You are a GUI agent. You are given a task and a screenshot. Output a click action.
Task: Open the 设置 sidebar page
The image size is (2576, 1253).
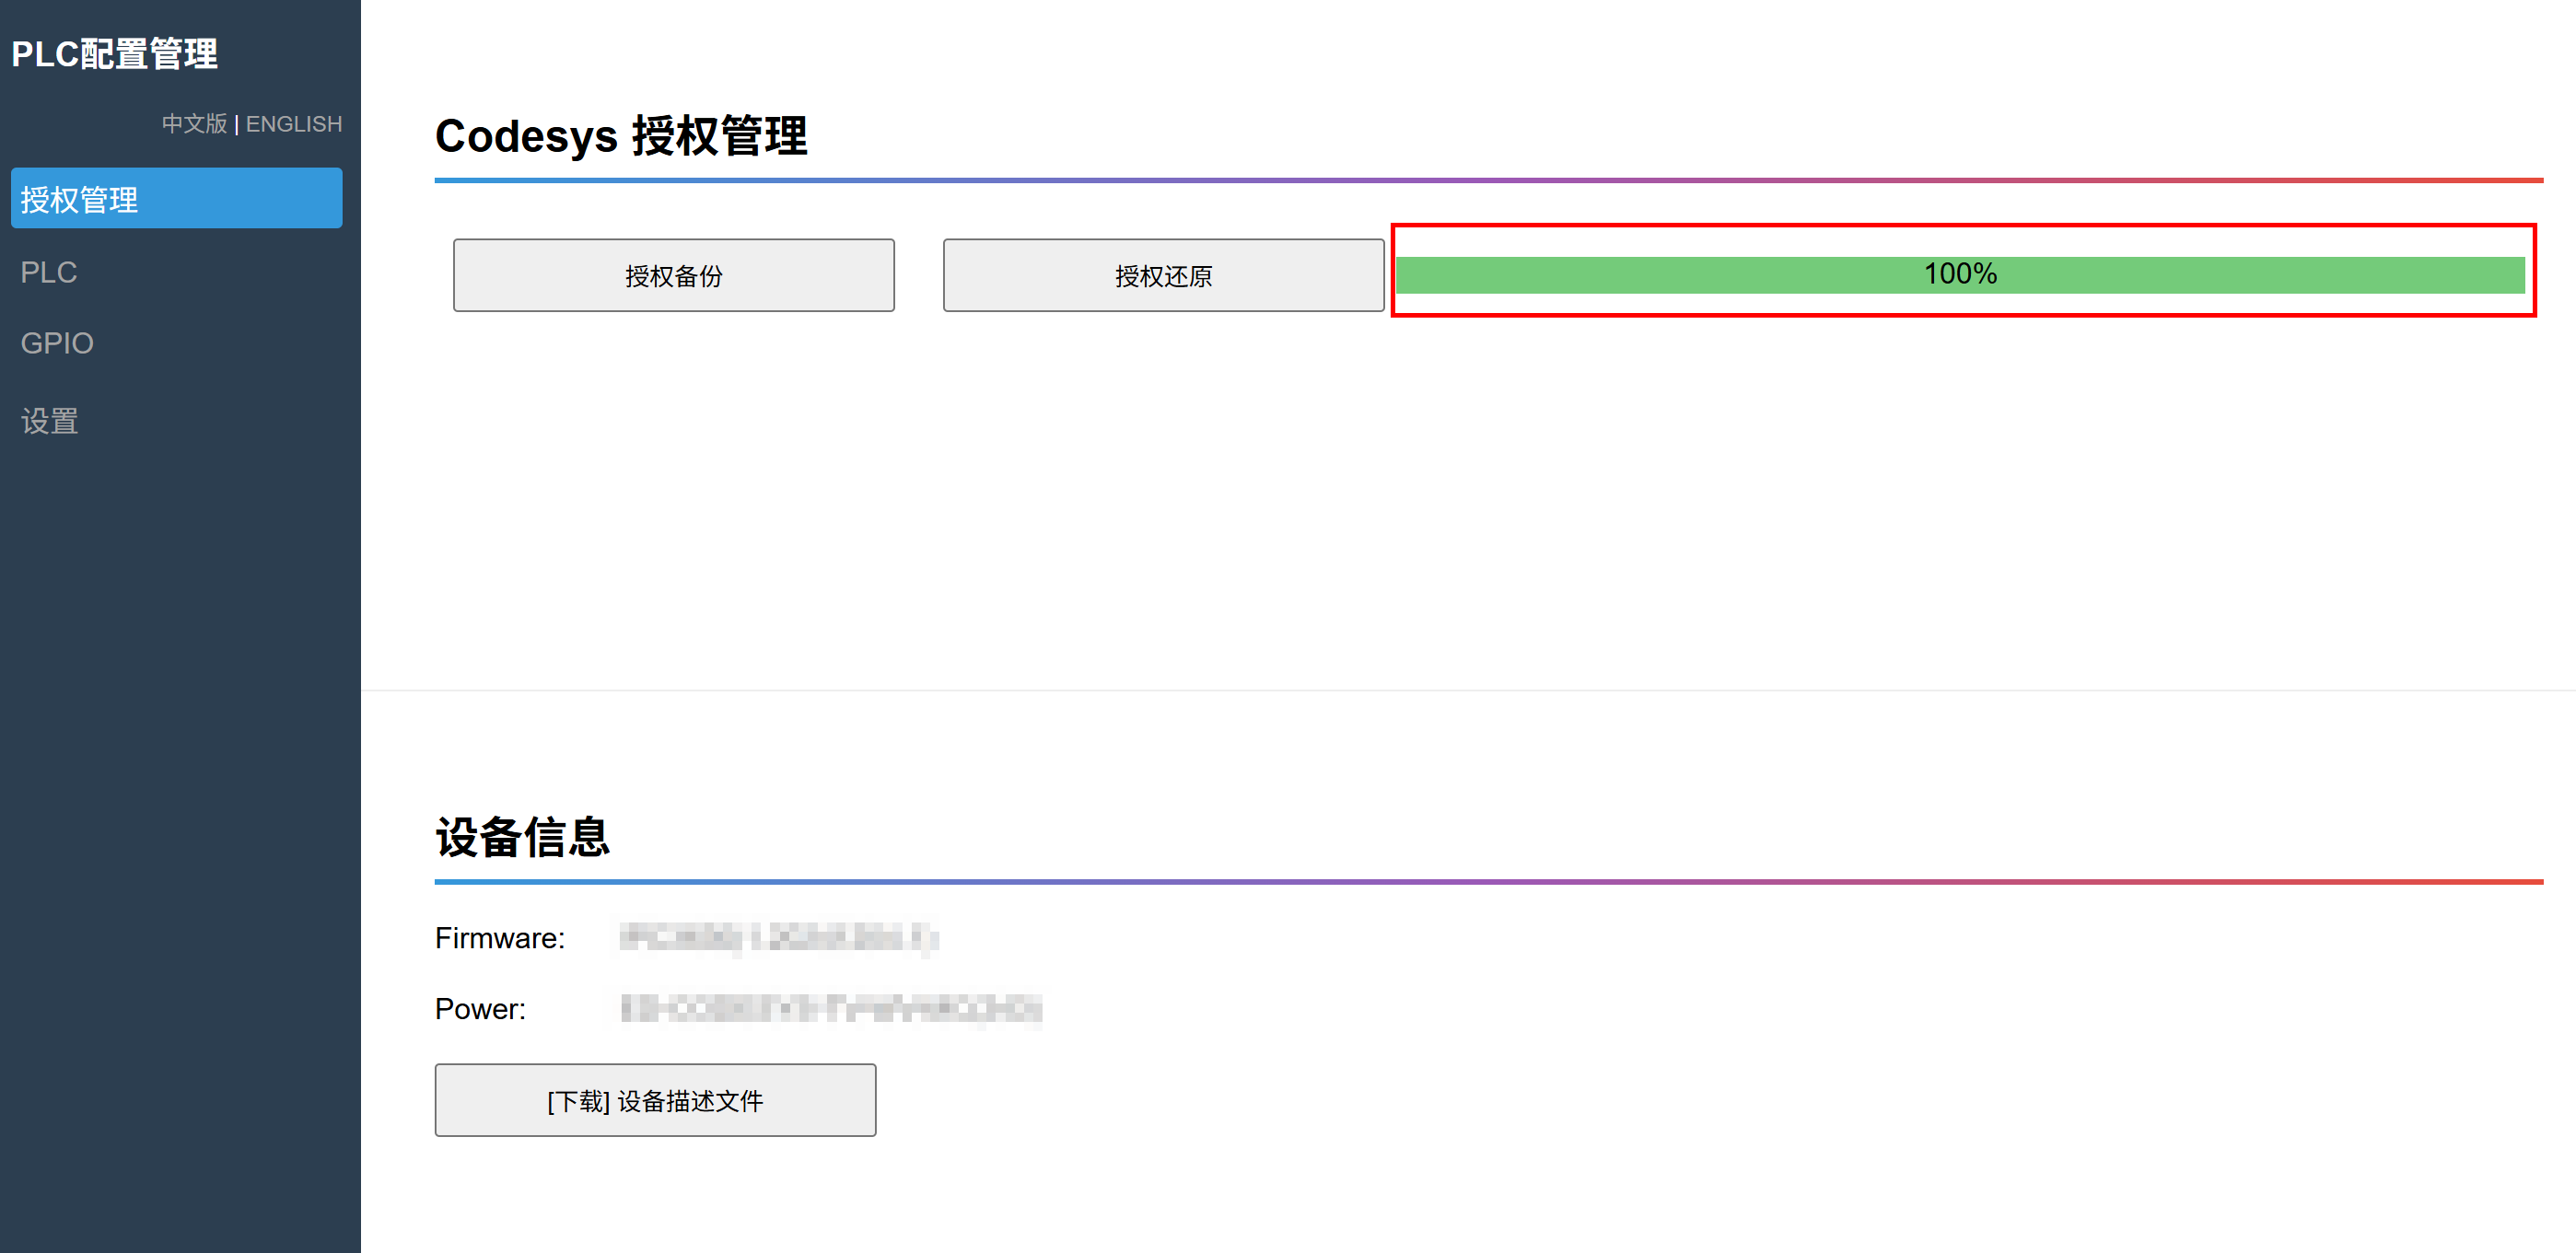point(50,421)
